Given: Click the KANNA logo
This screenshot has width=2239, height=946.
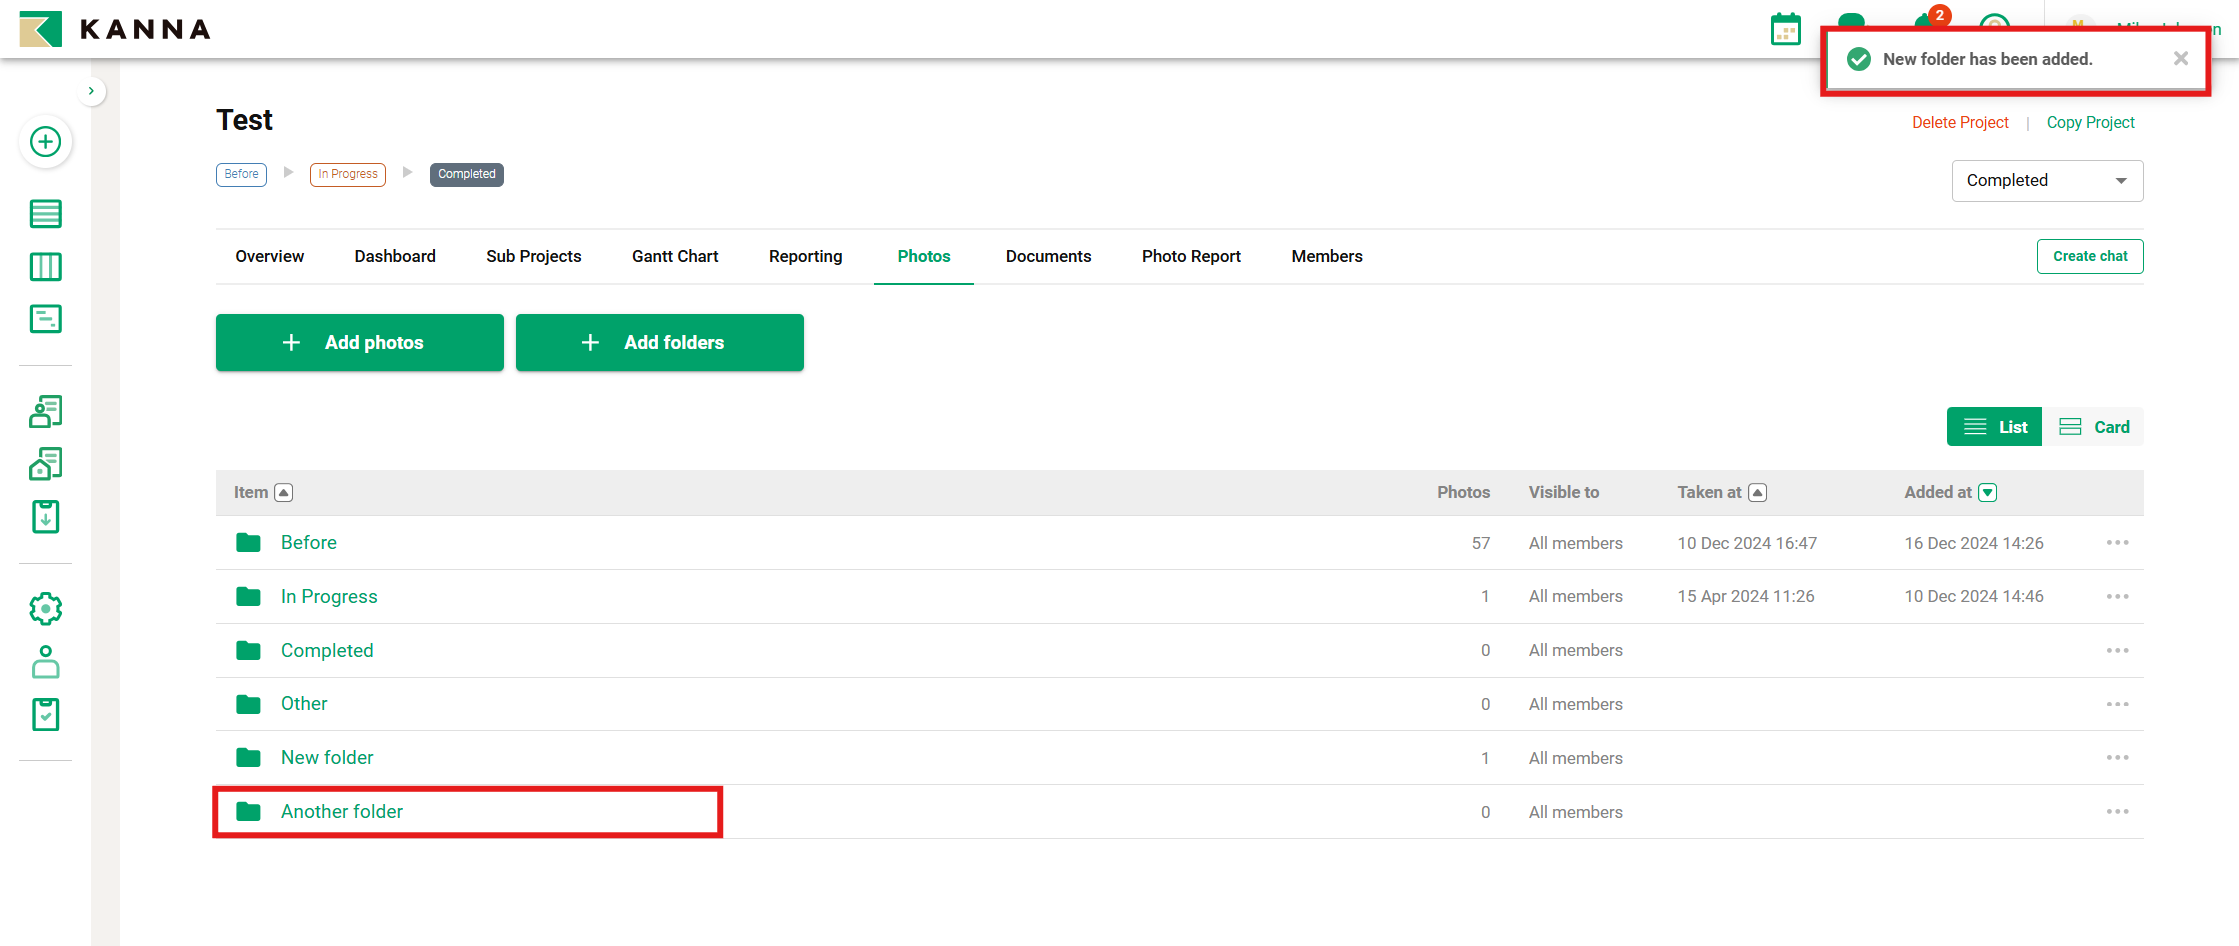Looking at the screenshot, I should [x=115, y=29].
